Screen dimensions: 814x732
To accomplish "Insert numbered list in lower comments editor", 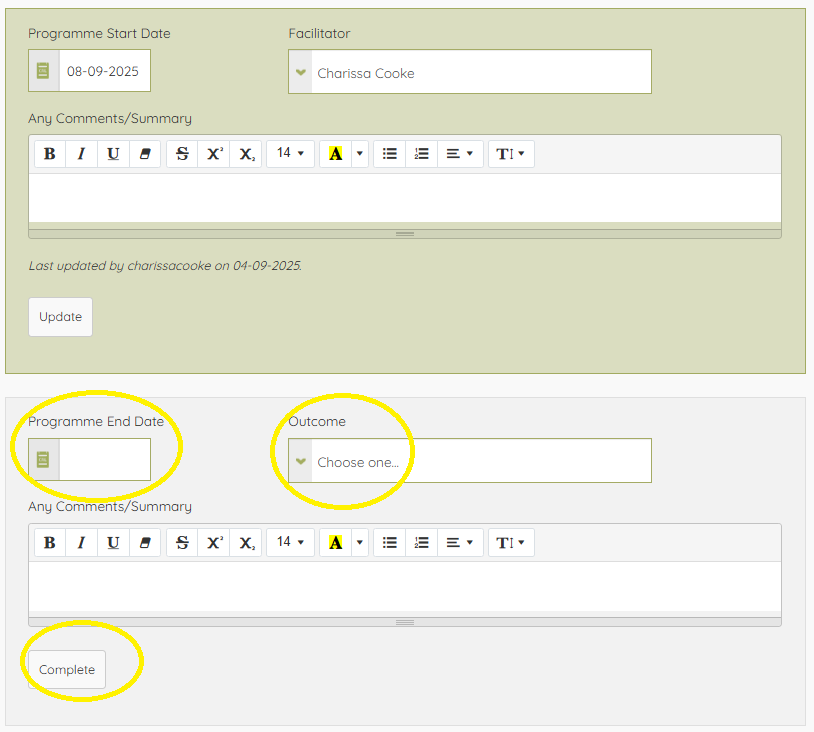I will tap(421, 542).
